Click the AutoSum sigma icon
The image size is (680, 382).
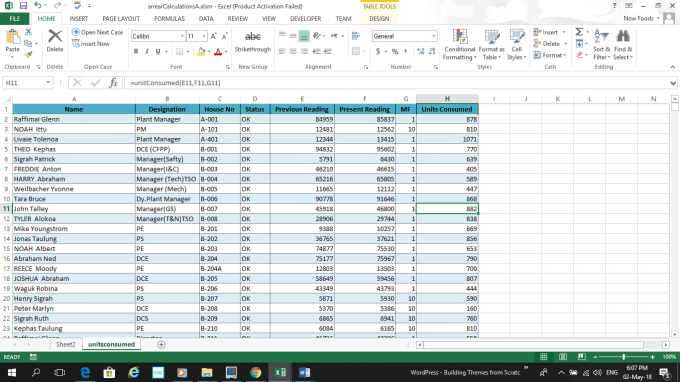pos(579,32)
